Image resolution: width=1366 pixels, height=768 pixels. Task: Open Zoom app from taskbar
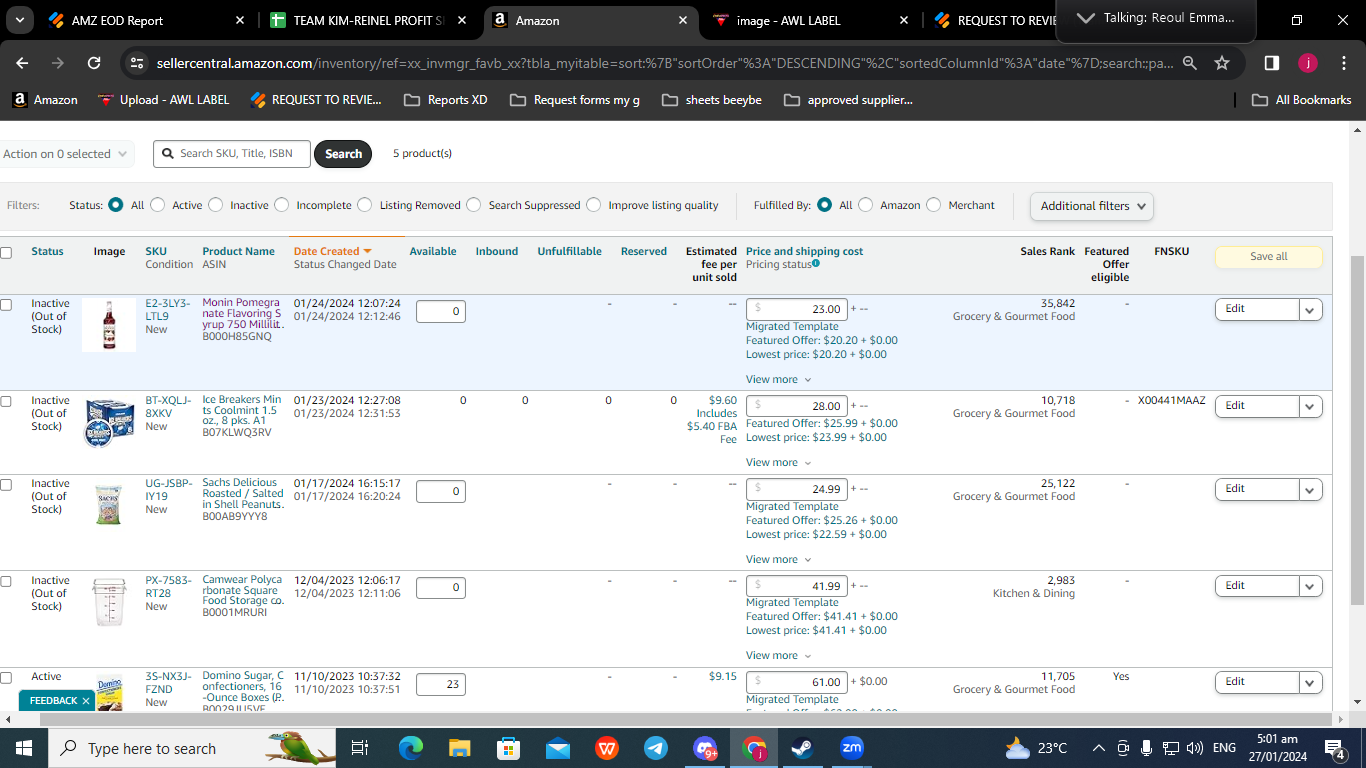click(x=851, y=748)
